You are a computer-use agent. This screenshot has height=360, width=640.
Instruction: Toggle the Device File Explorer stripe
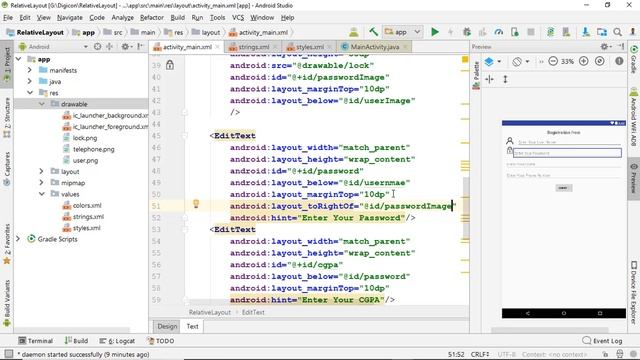(x=634, y=292)
